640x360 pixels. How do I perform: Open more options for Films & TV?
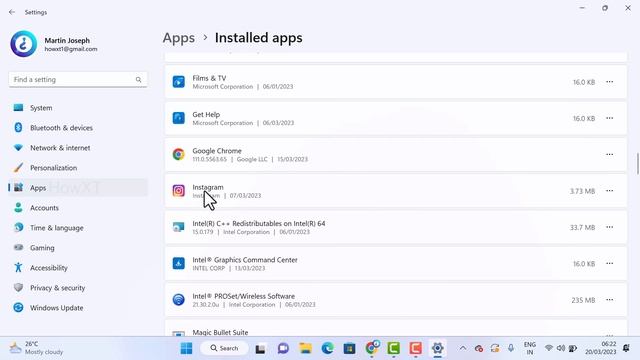pyautogui.click(x=609, y=82)
